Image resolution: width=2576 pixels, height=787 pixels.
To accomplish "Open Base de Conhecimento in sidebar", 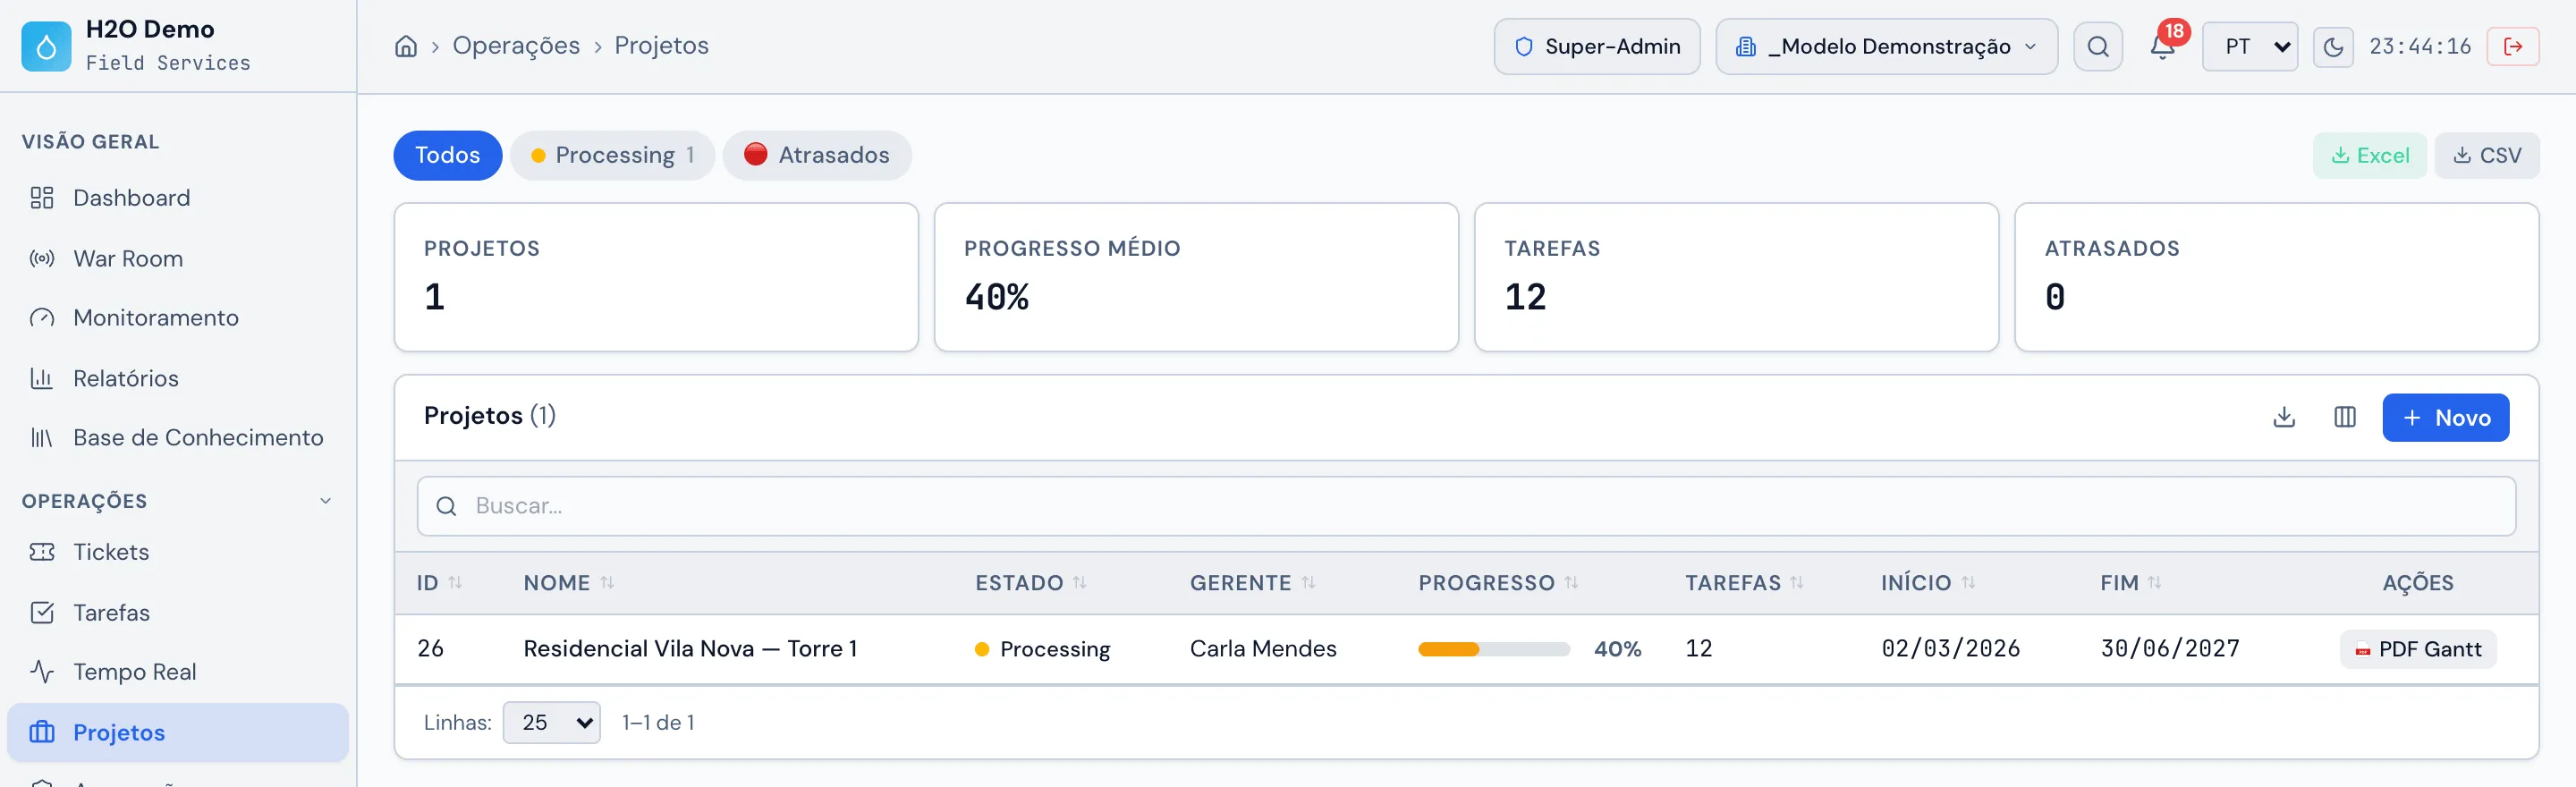I will tap(178, 437).
